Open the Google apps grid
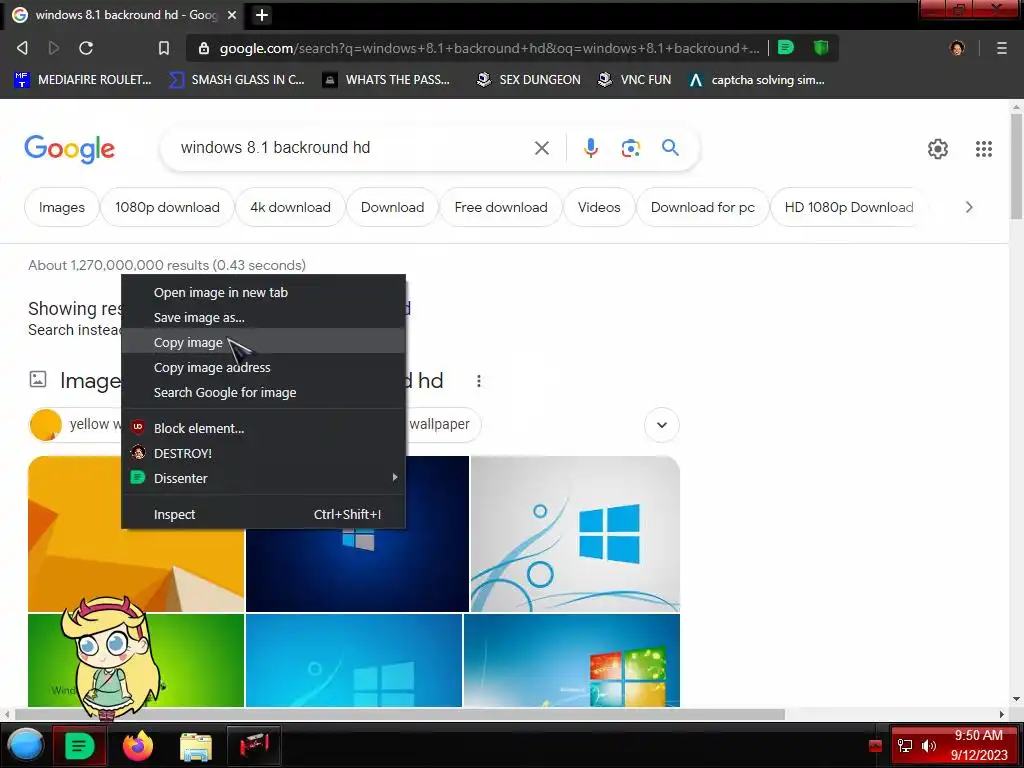This screenshot has width=1024, height=768. pos(984,149)
